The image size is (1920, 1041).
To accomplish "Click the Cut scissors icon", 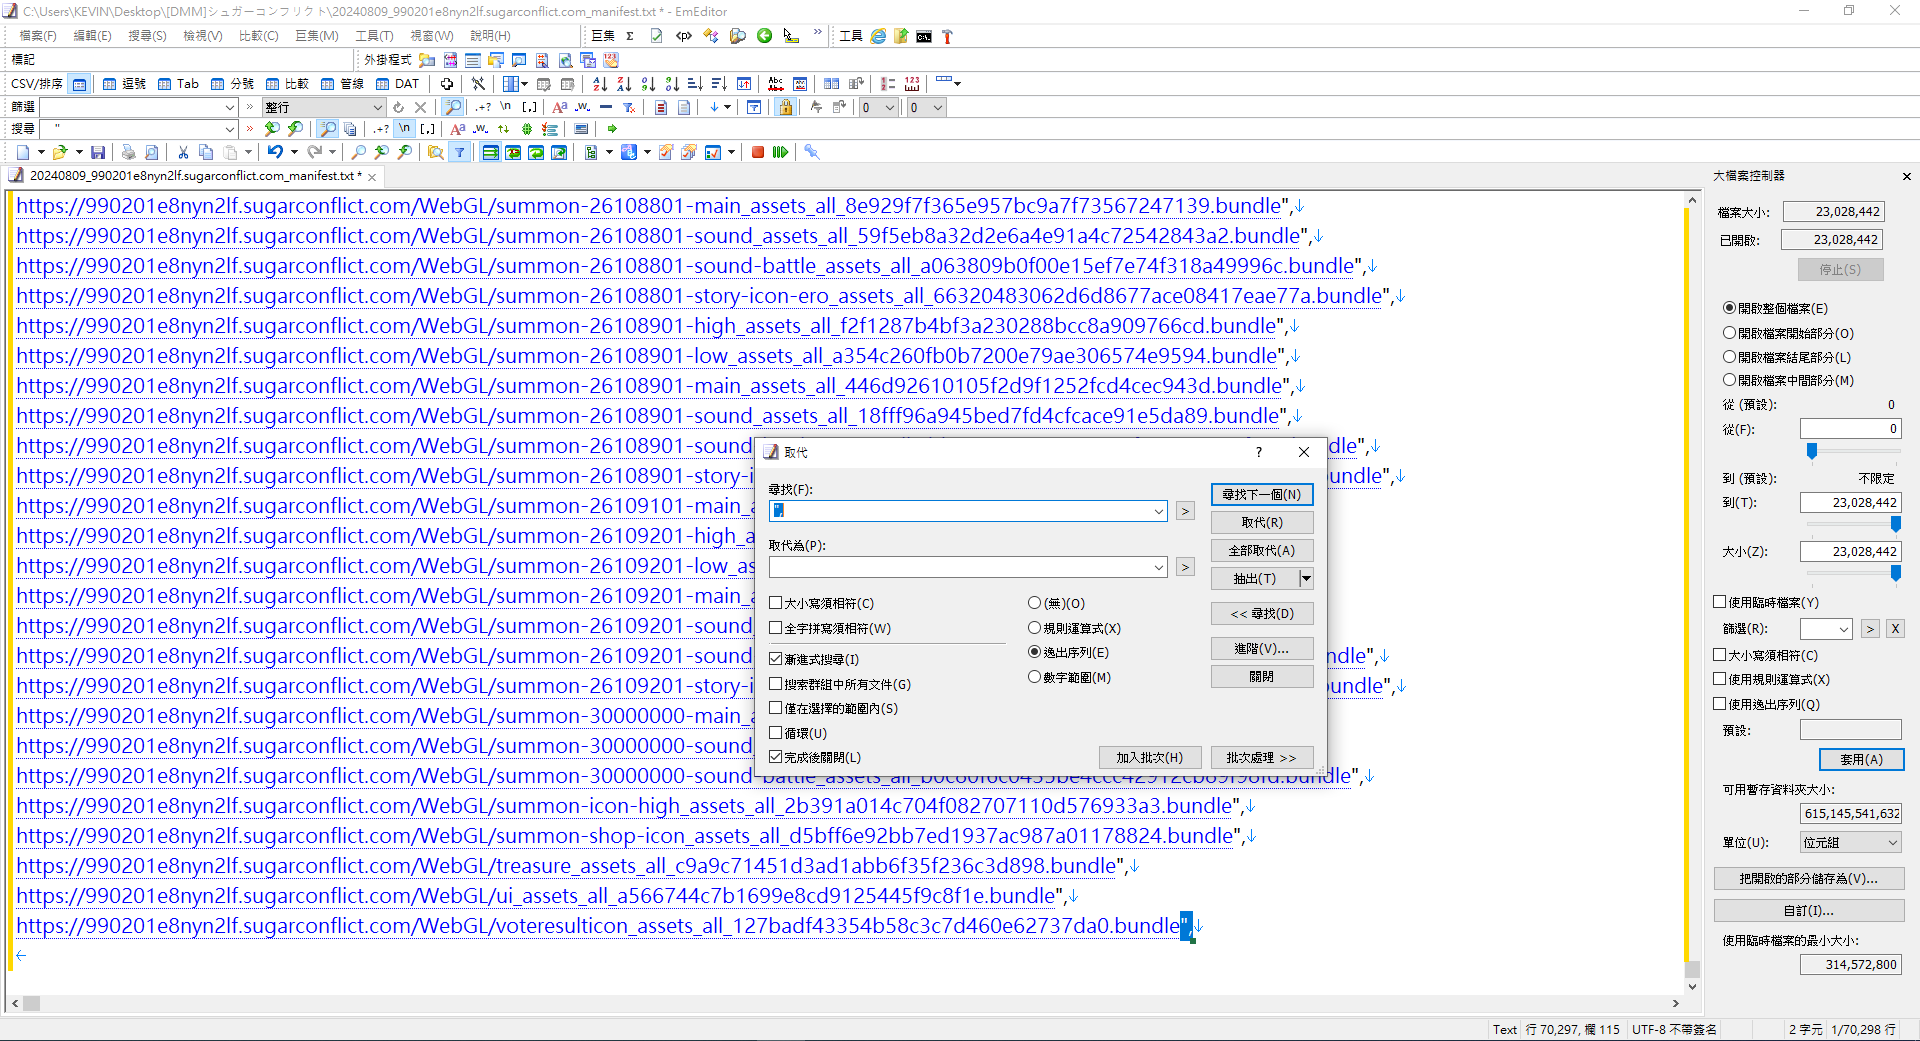I will [183, 153].
